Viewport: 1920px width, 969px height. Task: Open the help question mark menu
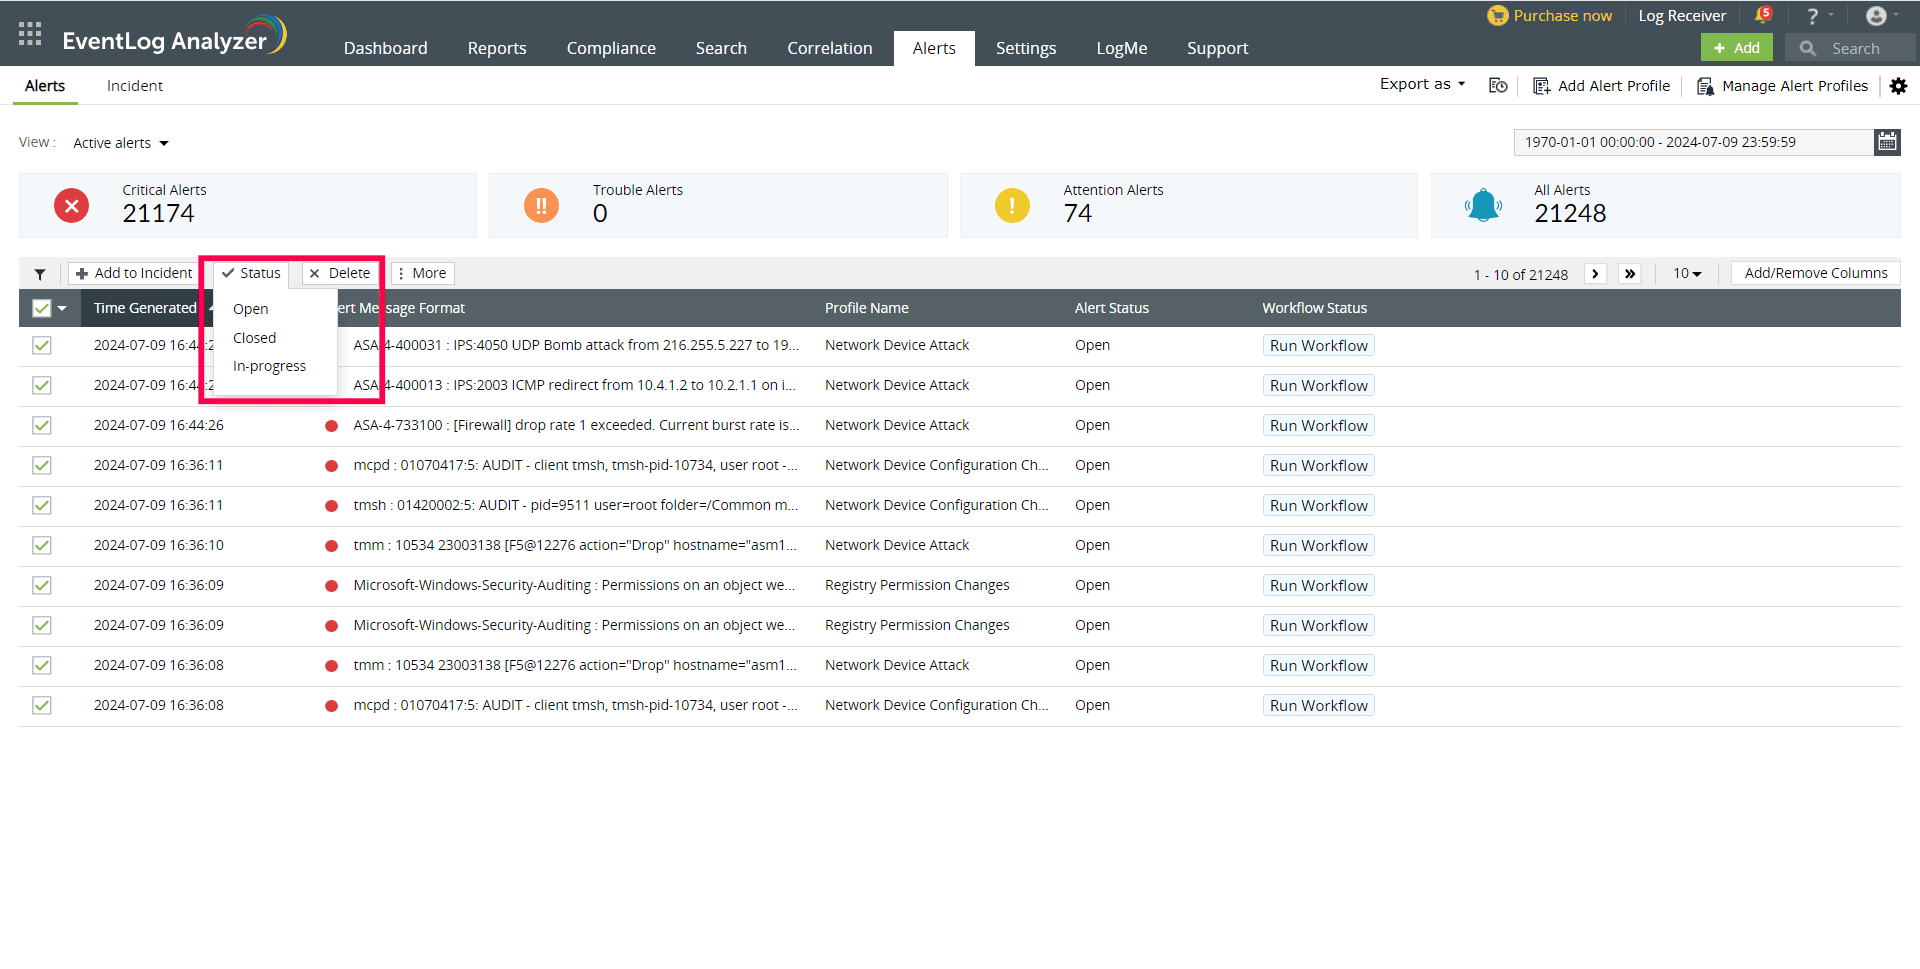pyautogui.click(x=1812, y=16)
